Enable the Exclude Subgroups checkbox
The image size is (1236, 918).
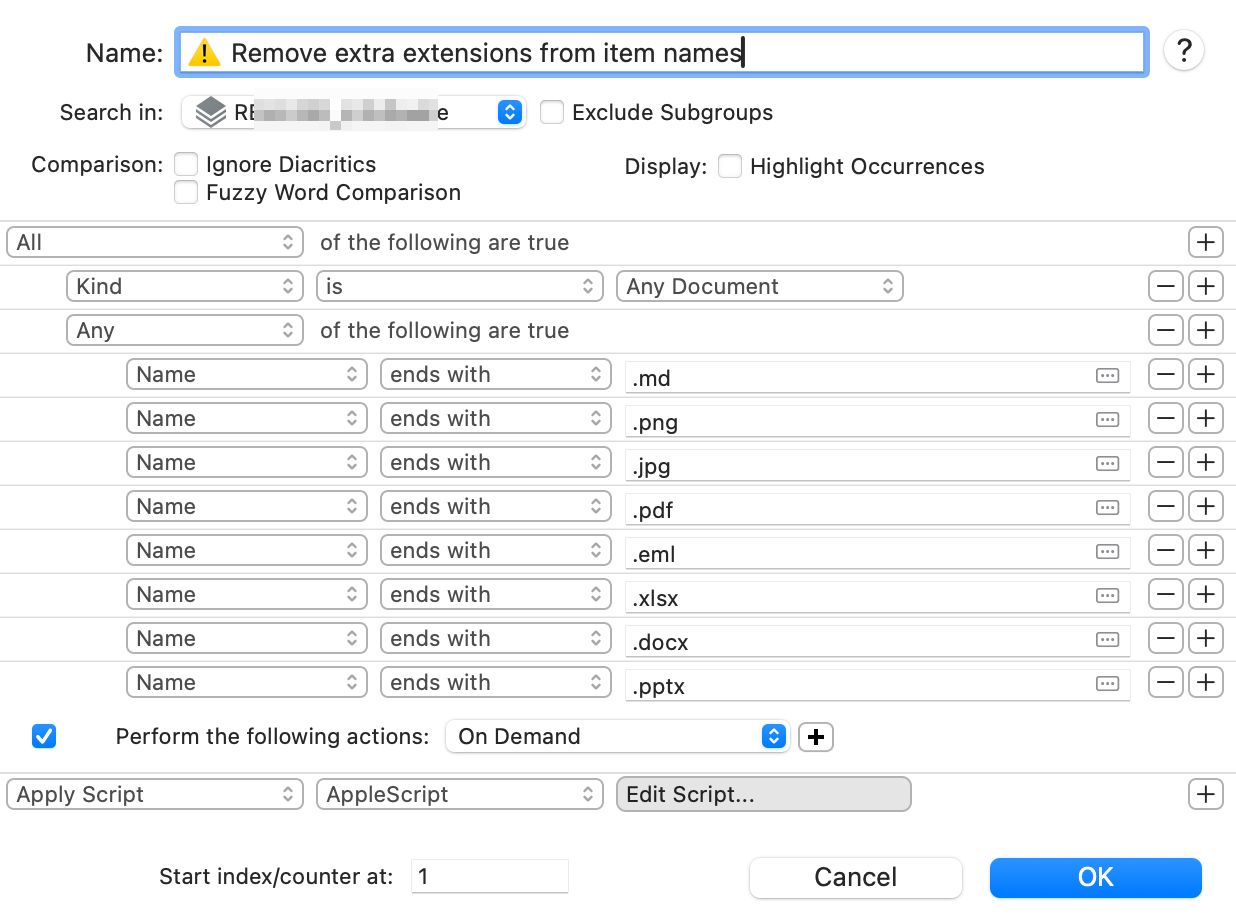point(552,112)
